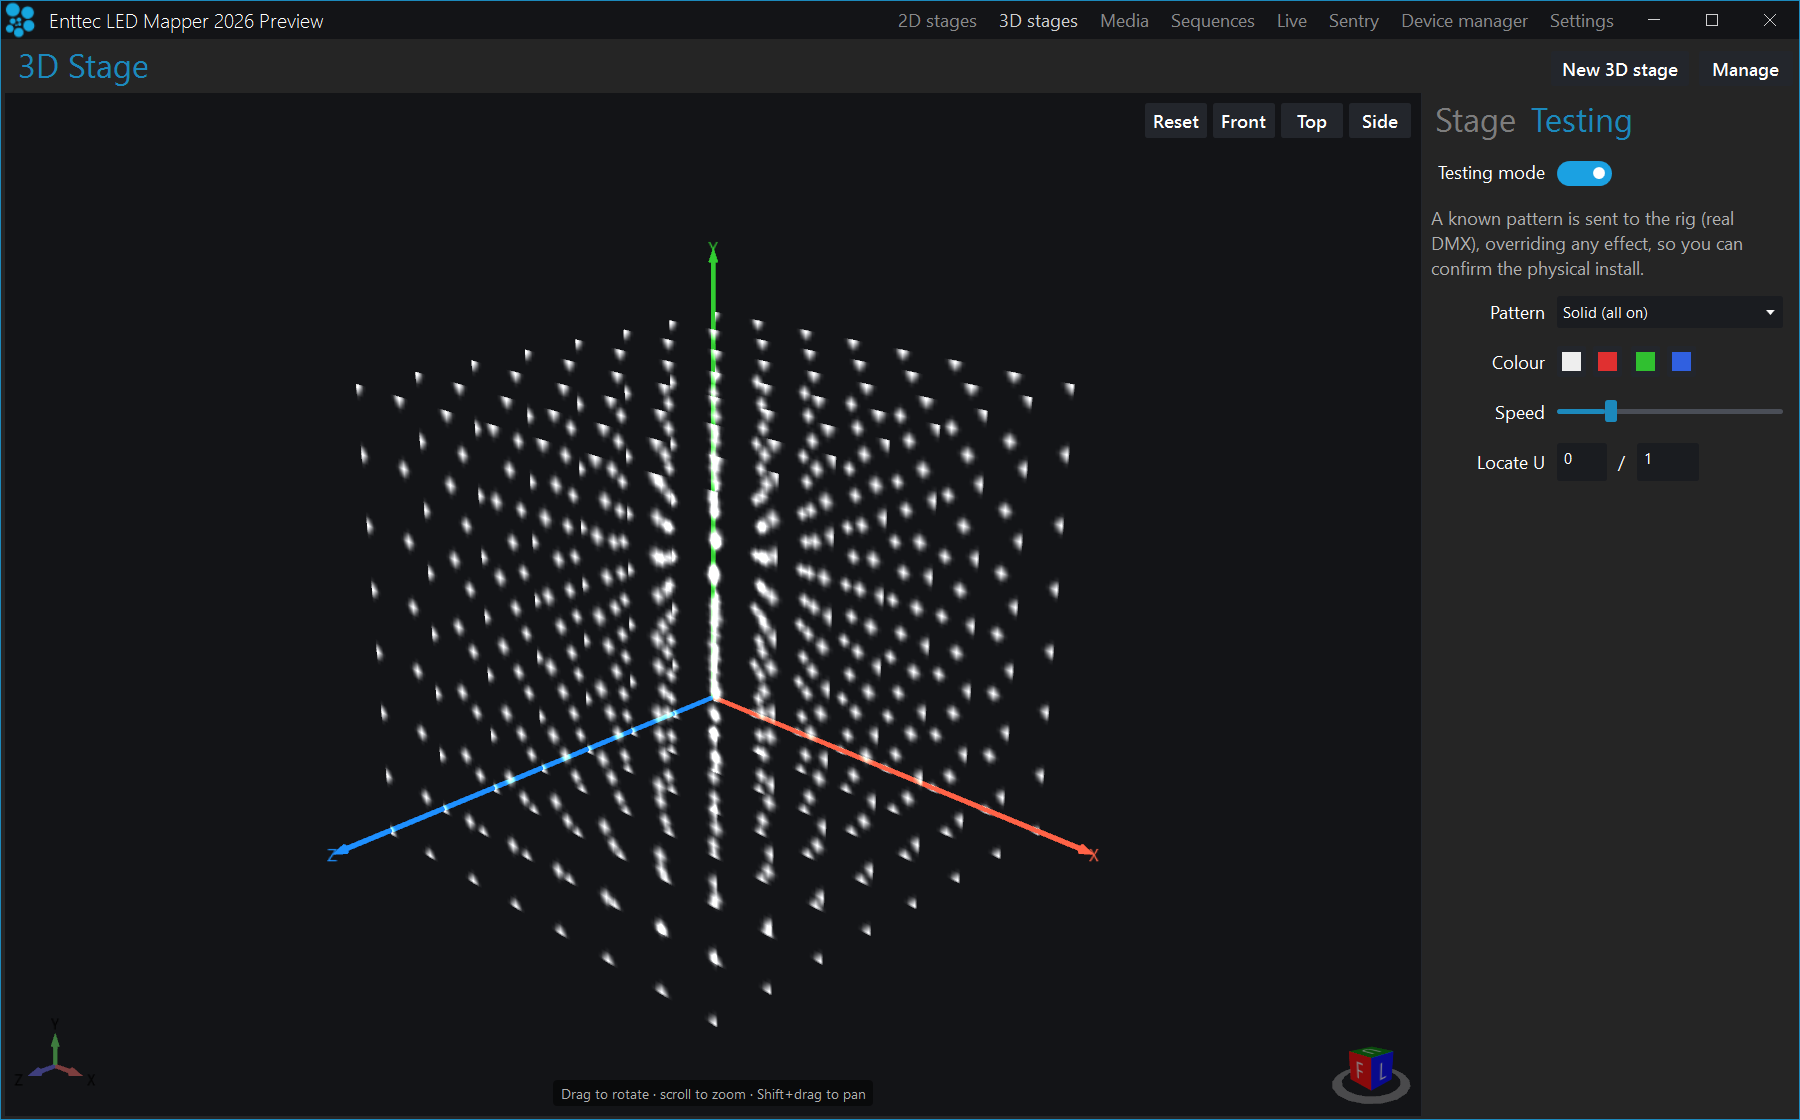Open the Sentry tab
The width and height of the screenshot is (1800, 1120).
coord(1353,21)
